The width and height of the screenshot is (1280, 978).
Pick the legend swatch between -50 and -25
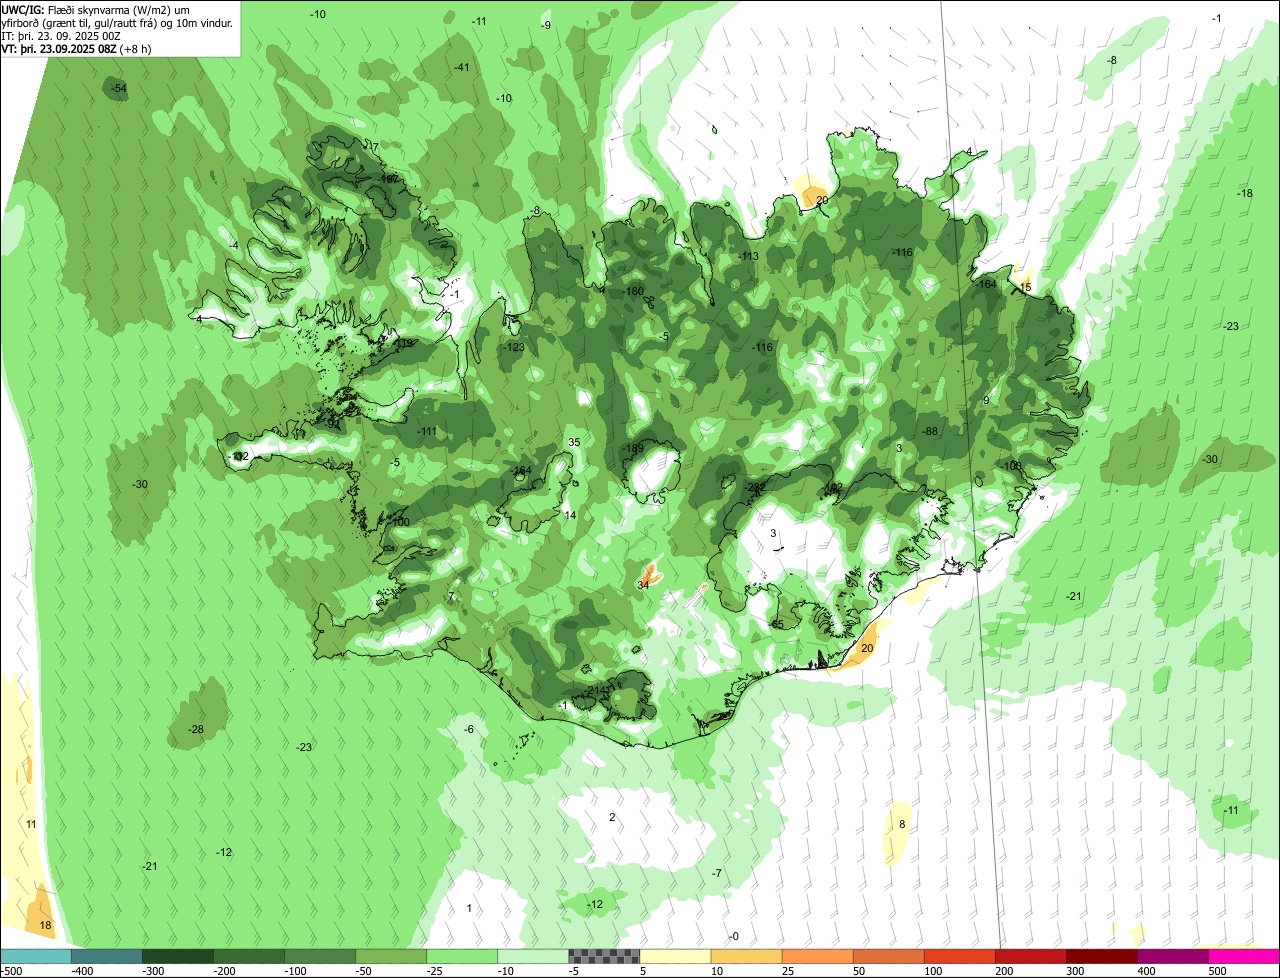pyautogui.click(x=391, y=956)
